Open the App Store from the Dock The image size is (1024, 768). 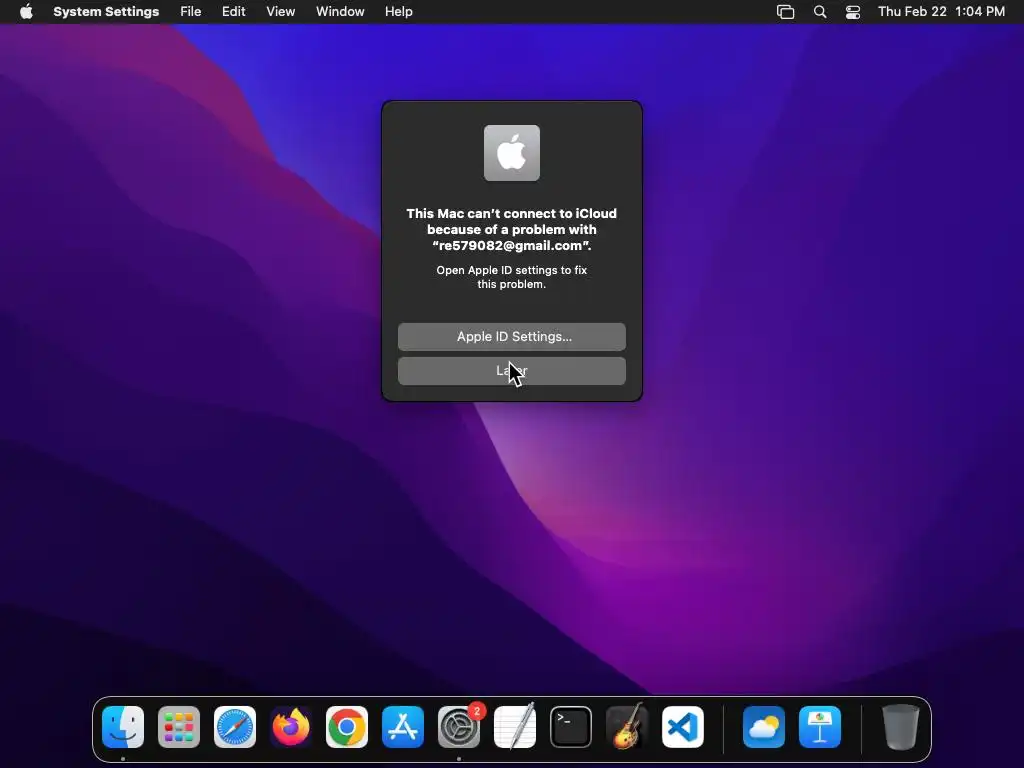[x=403, y=727]
